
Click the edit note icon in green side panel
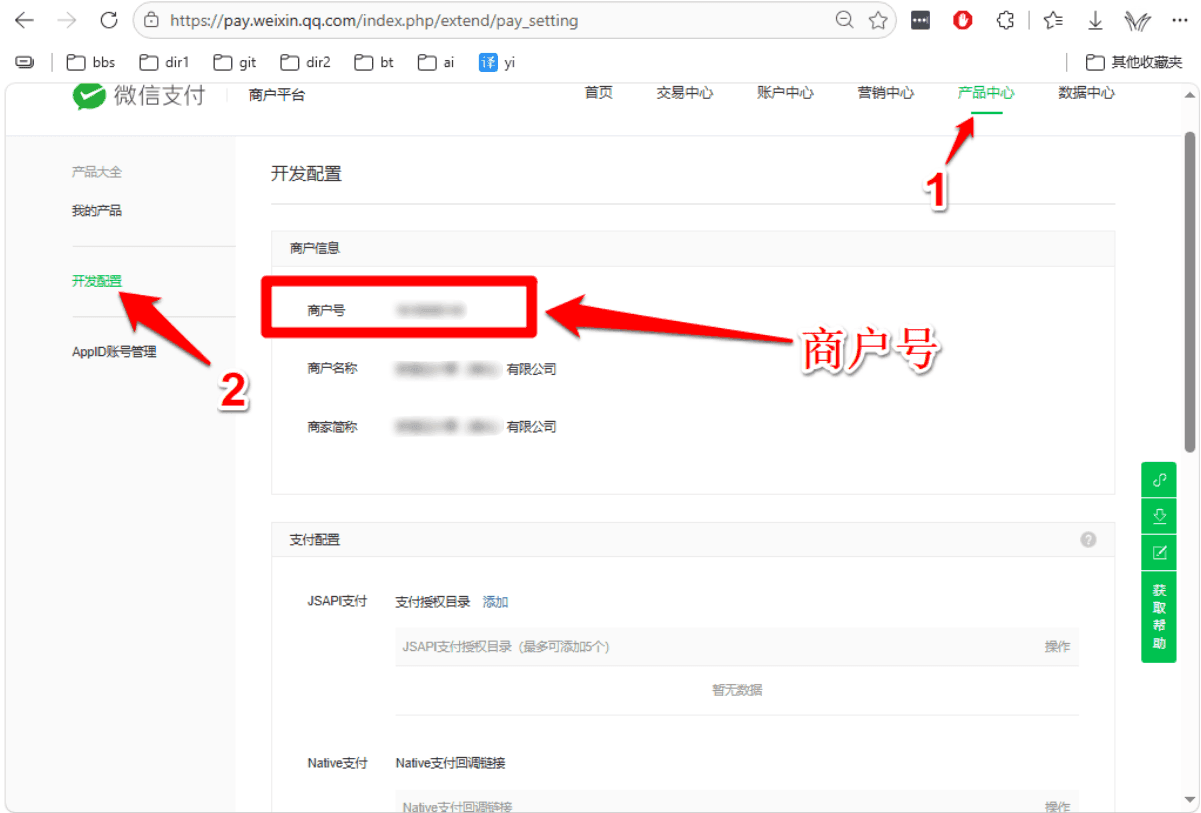[x=1159, y=552]
